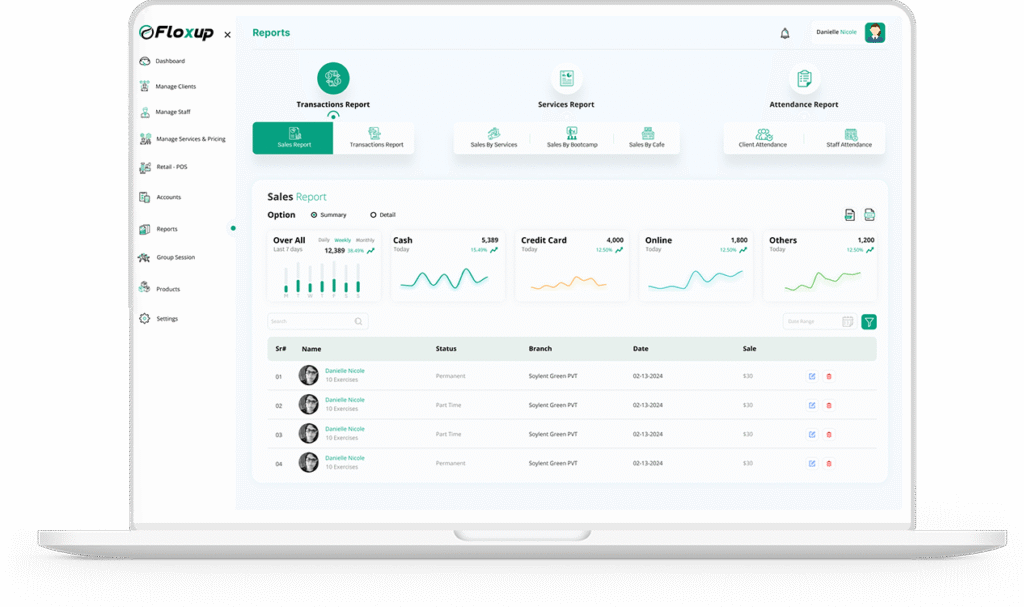Click the green filter button
The width and height of the screenshot is (1024, 607).
click(x=869, y=321)
